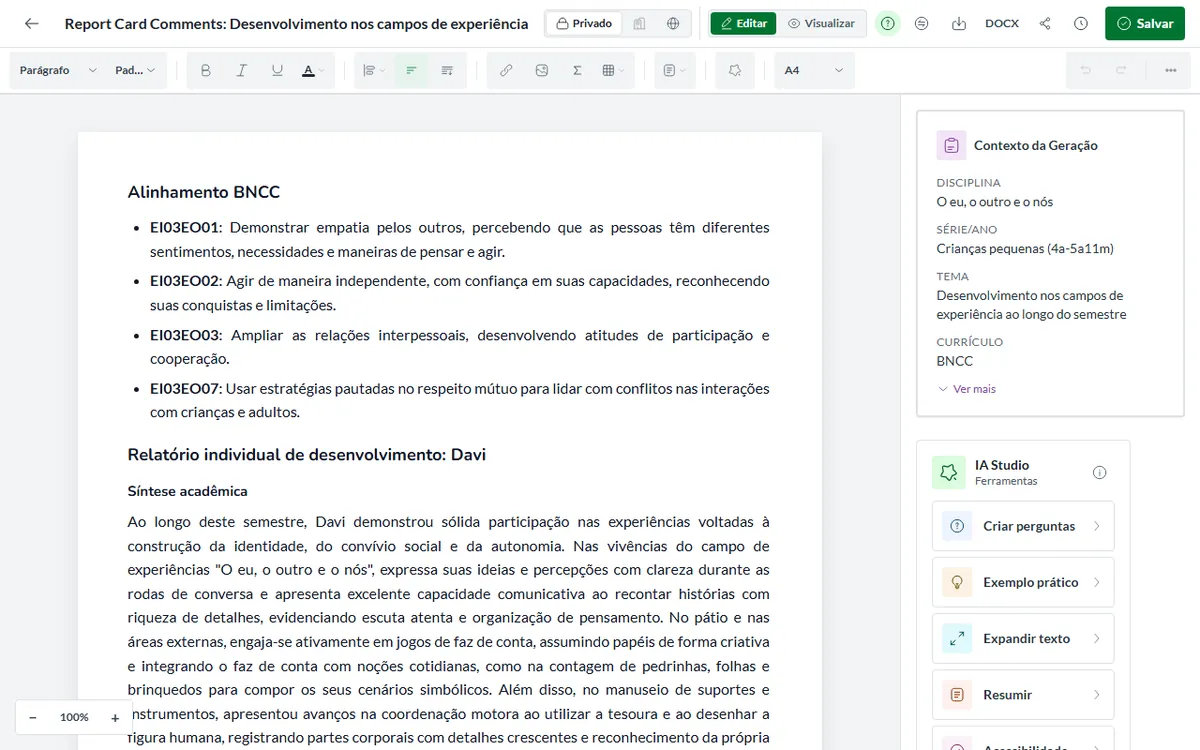
Task: Click the document title Report Card Comments
Action: tap(296, 23)
